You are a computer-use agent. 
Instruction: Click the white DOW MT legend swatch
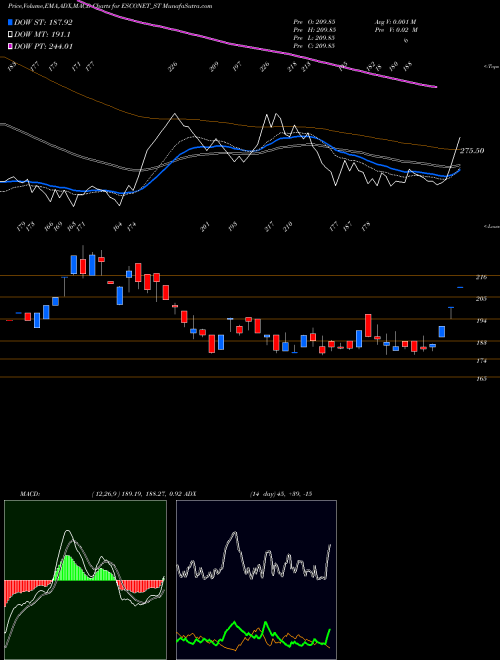point(11,35)
